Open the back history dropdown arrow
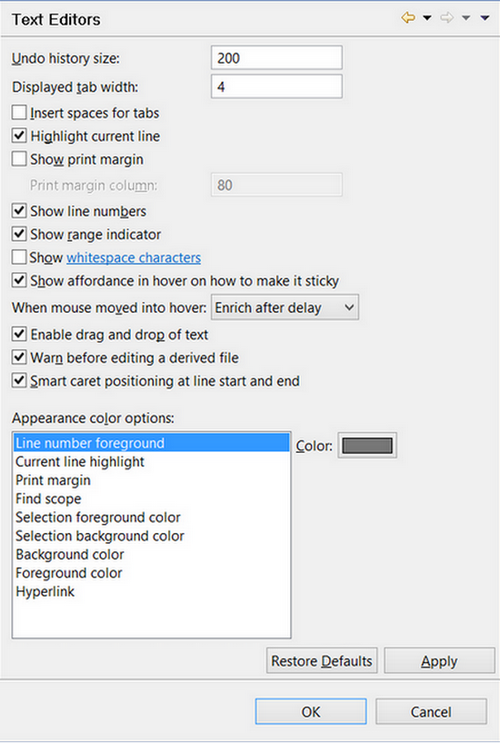500x744 pixels. pyautogui.click(x=427, y=18)
